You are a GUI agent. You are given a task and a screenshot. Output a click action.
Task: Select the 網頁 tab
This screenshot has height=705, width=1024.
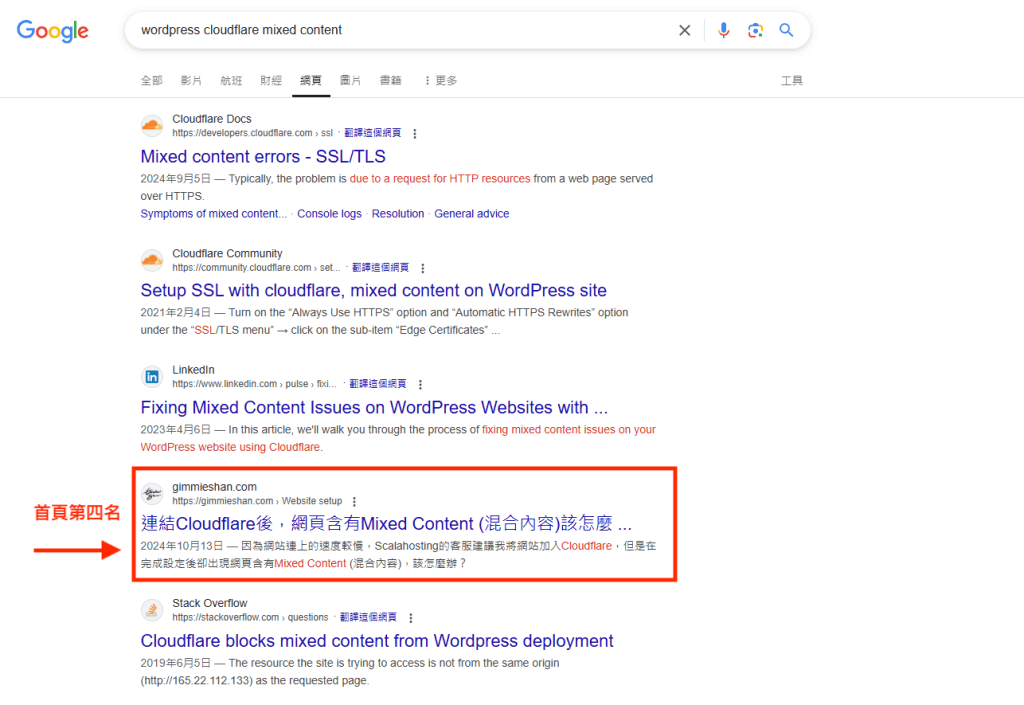(311, 80)
